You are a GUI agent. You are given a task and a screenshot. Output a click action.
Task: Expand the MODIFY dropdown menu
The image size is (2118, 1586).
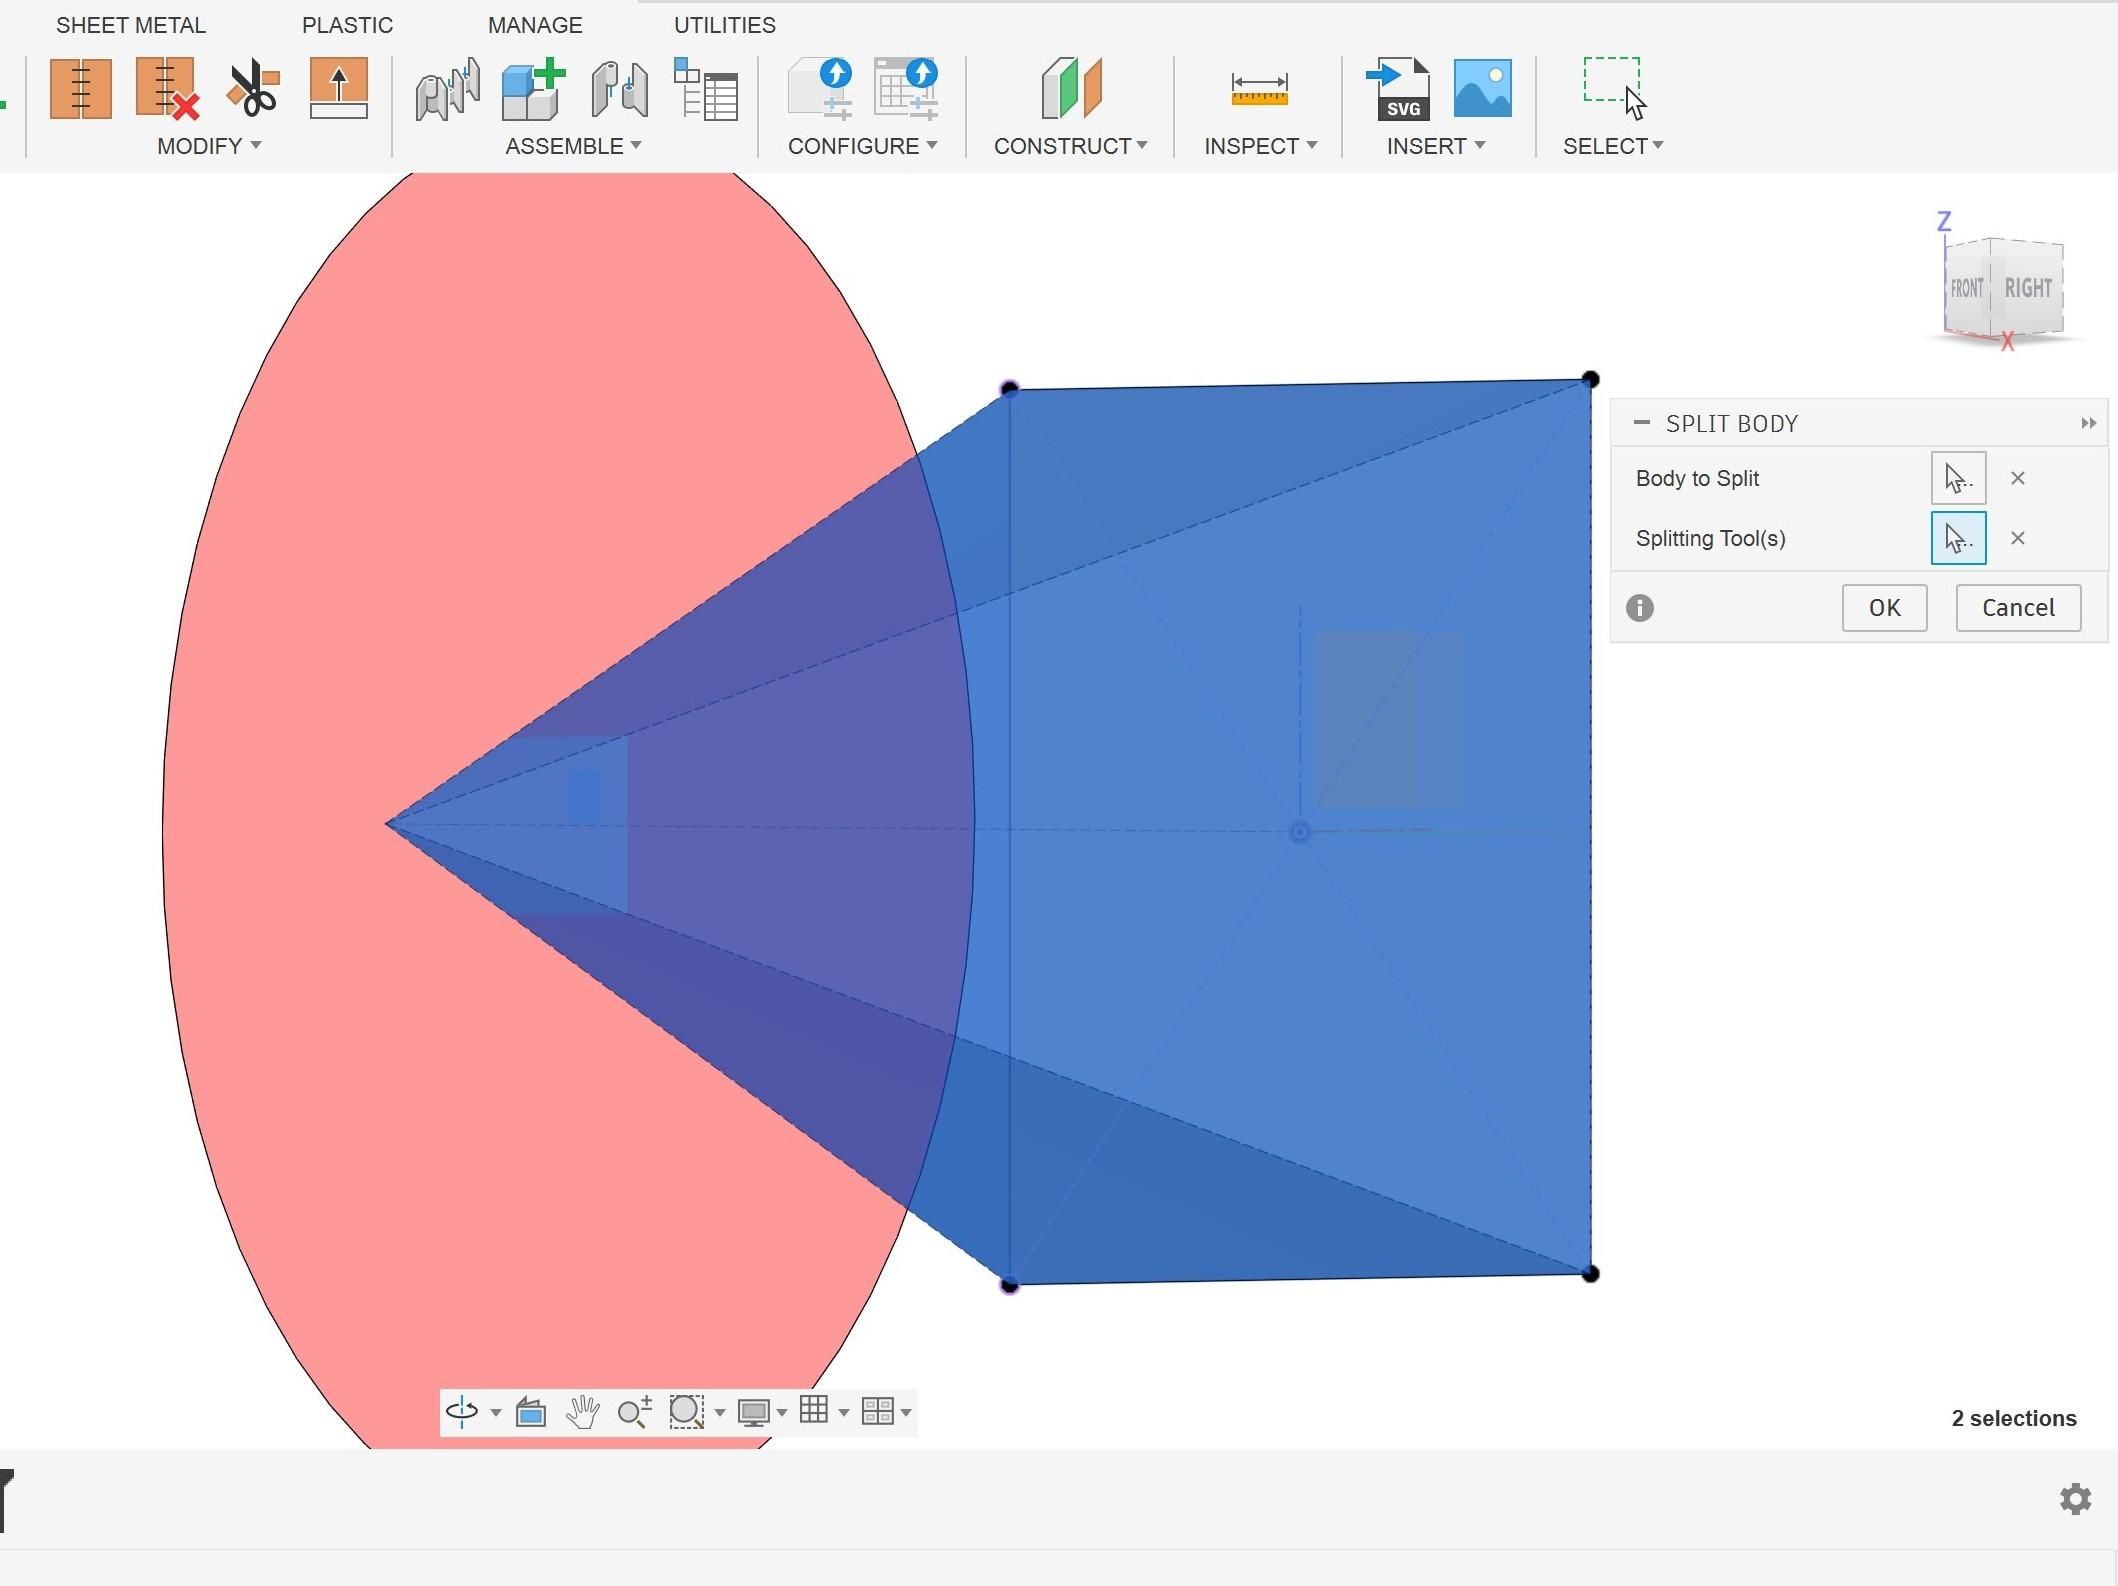(x=209, y=146)
